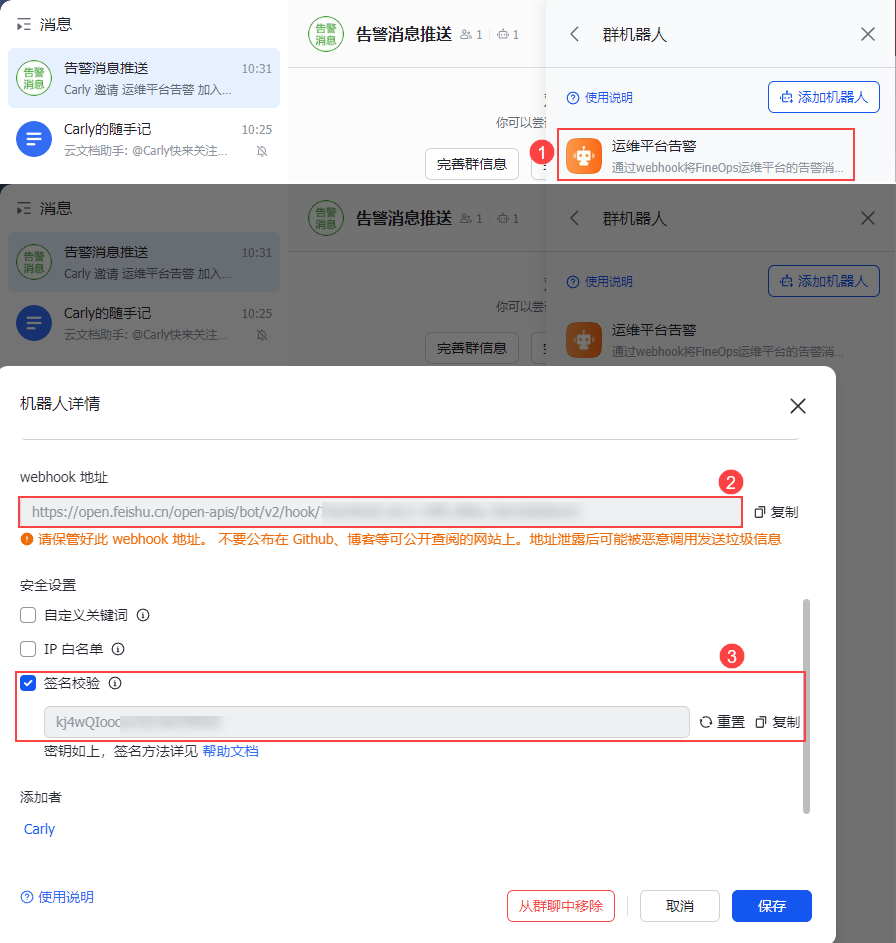The width and height of the screenshot is (896, 943).
Task: Click muted bell icon on Carly的随手记 chat
Action: (262, 151)
